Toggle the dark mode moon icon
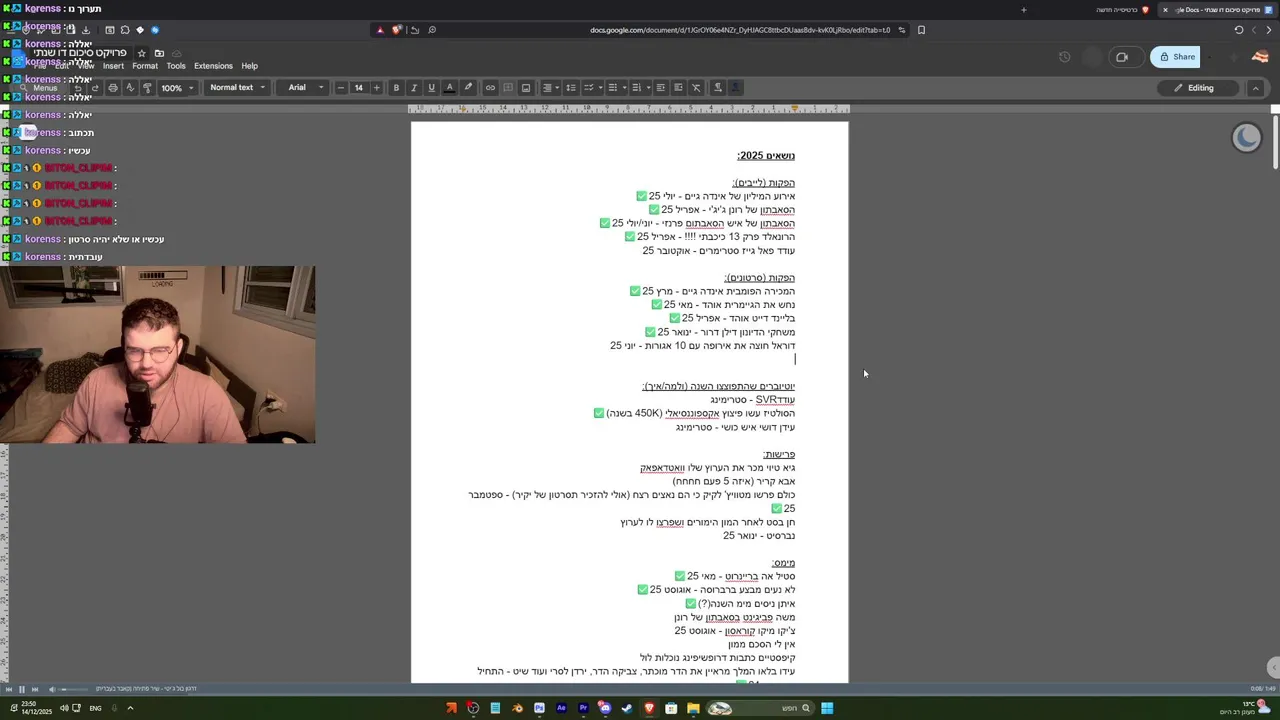 [1246, 138]
